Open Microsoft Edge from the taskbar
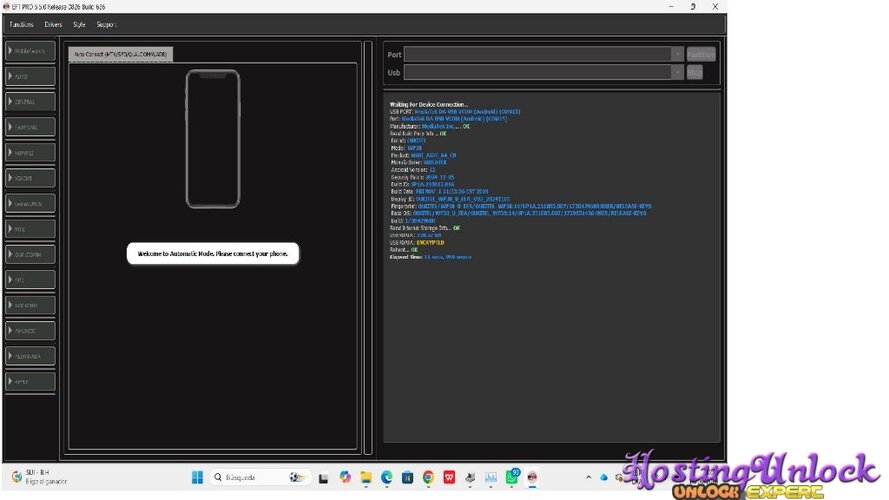The width and height of the screenshot is (889, 500). point(387,477)
